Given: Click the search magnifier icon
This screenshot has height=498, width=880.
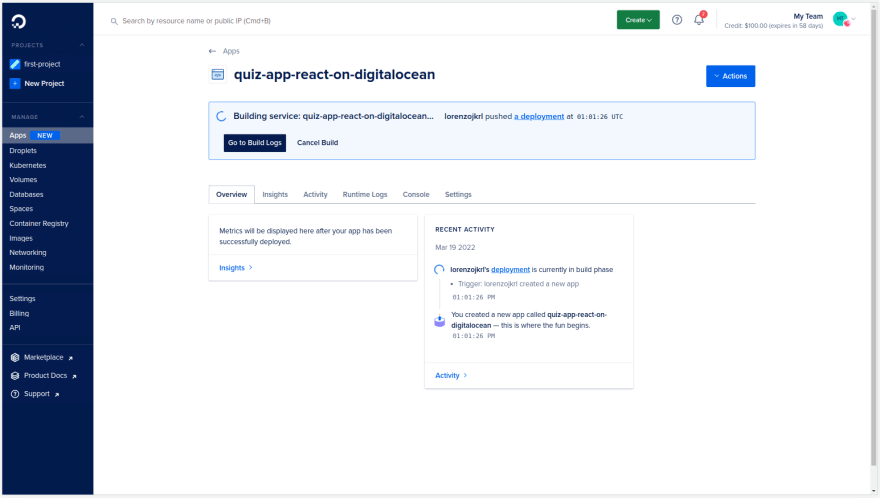Looking at the screenshot, I should (x=114, y=21).
